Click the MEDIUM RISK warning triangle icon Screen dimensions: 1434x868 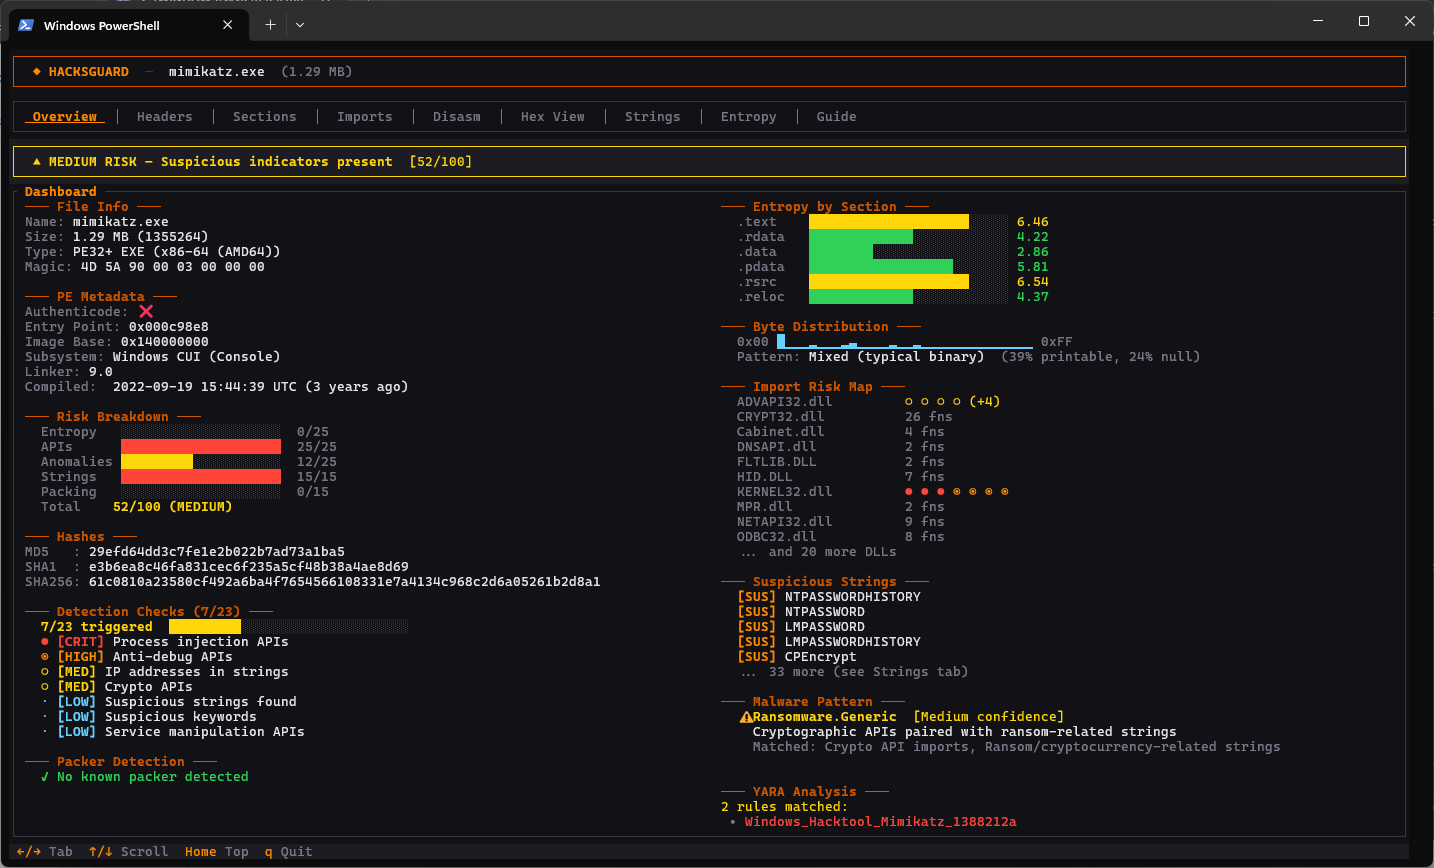pos(37,162)
